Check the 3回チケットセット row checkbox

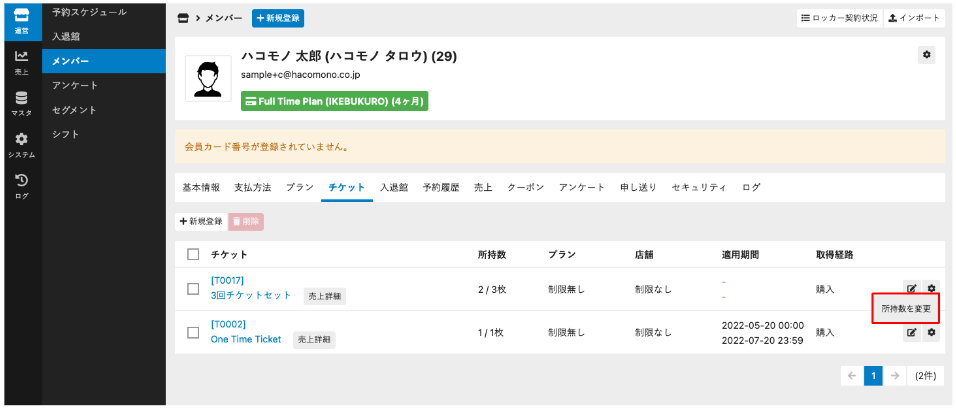pos(194,289)
